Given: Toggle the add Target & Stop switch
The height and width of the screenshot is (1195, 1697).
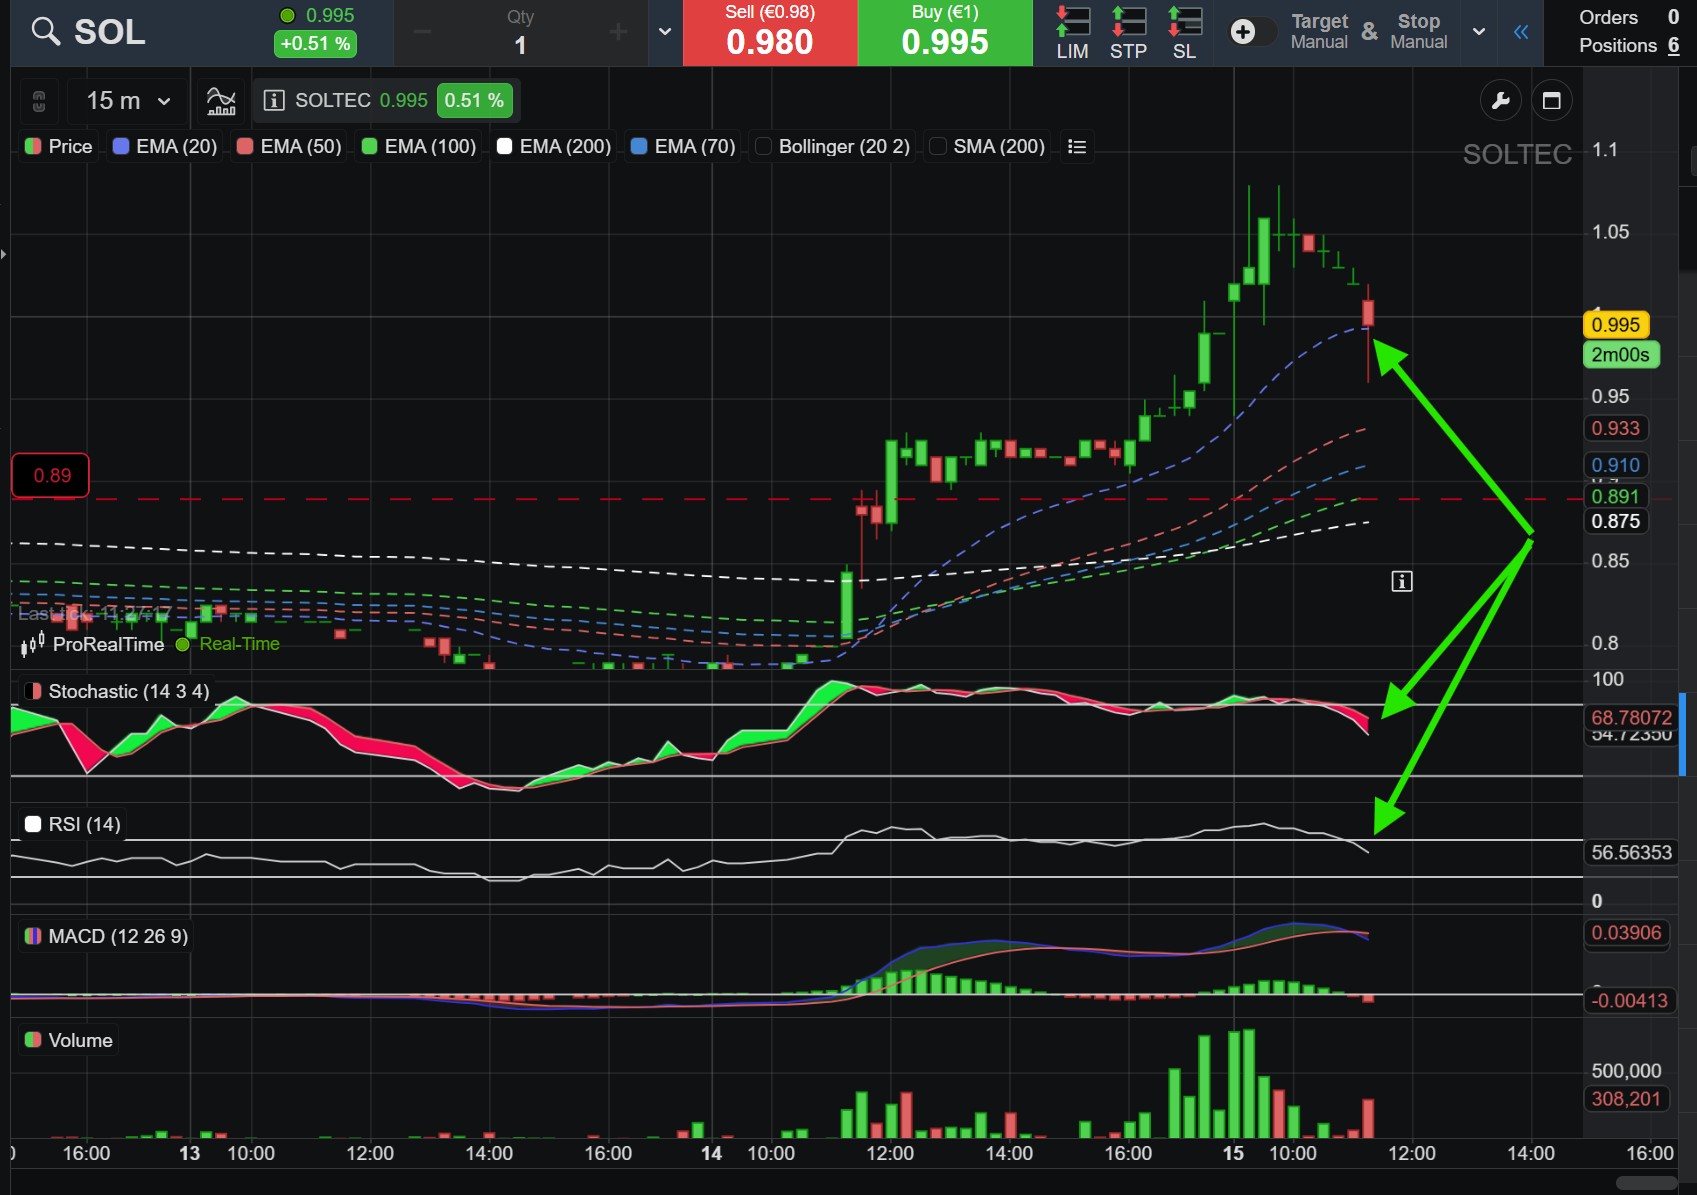Looking at the screenshot, I should tap(1252, 32).
